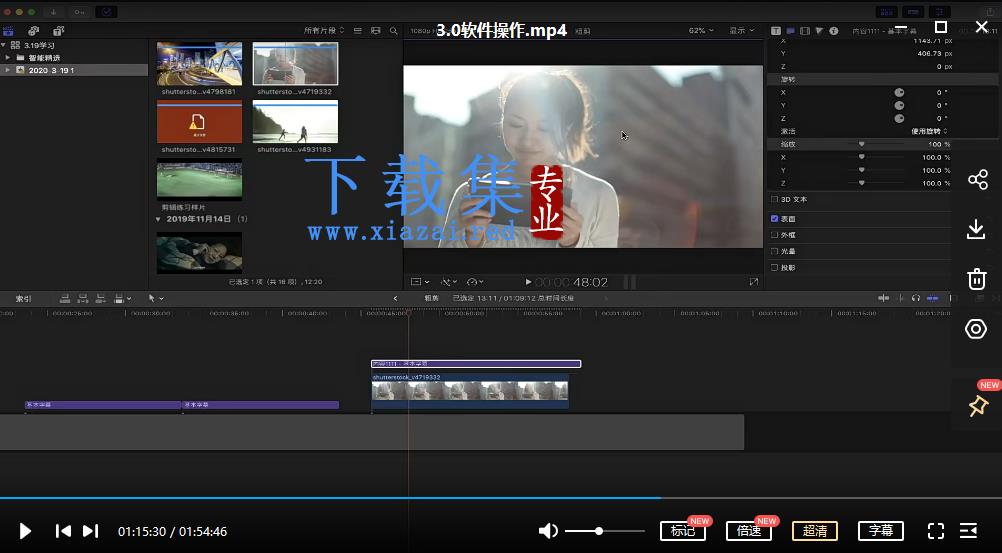Enable the 光晕 glow checkbox
Viewport: 1002px width, 553px height.
coord(775,251)
